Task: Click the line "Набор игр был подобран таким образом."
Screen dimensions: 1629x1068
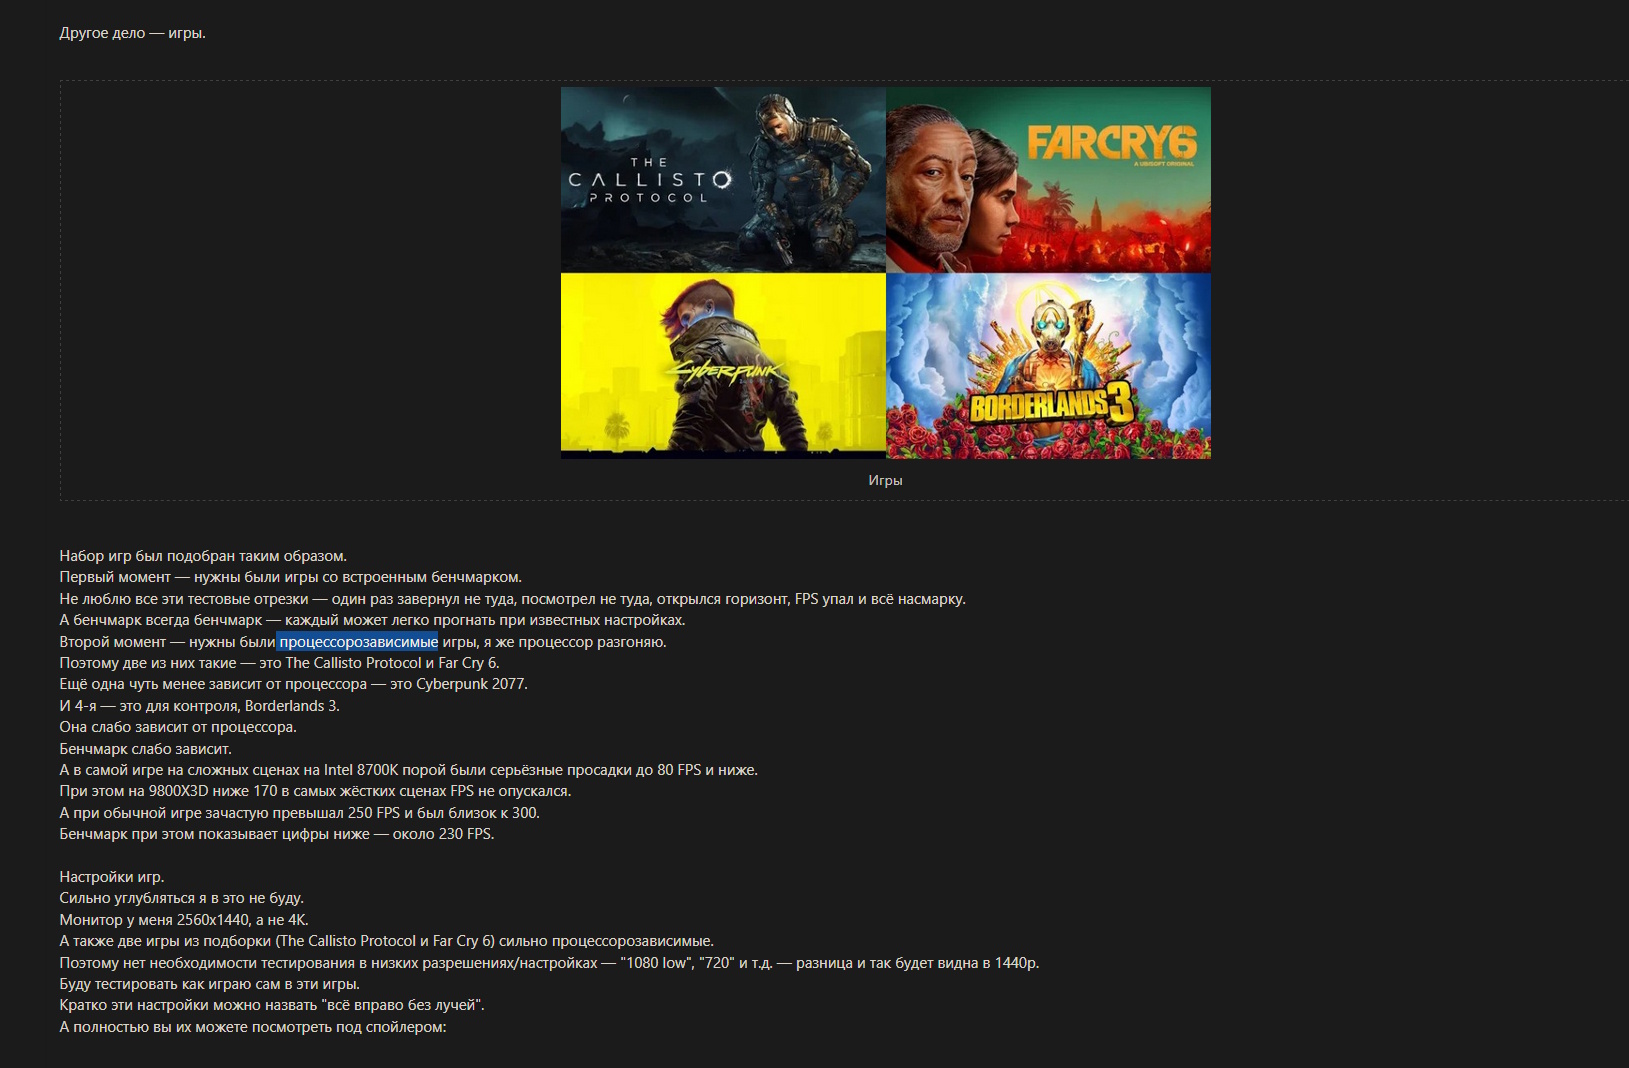Action: click(x=203, y=556)
